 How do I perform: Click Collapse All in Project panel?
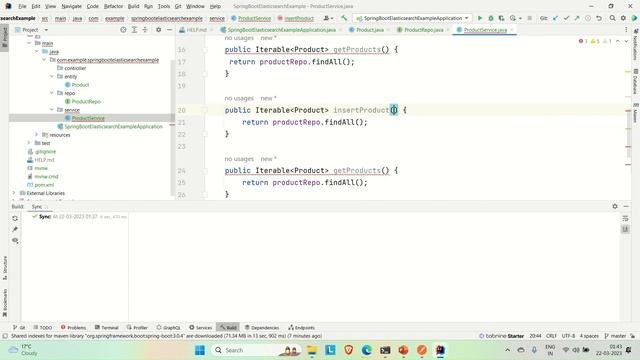tap(145, 30)
